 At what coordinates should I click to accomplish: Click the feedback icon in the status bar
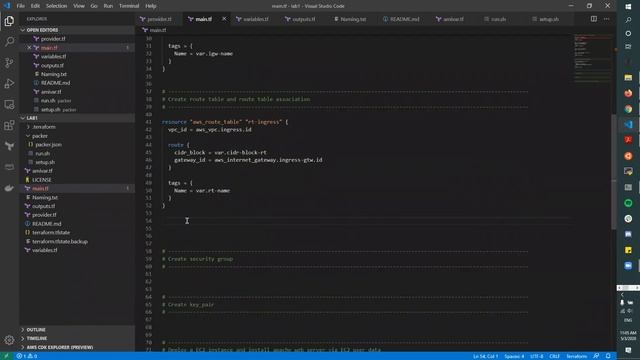(596, 356)
